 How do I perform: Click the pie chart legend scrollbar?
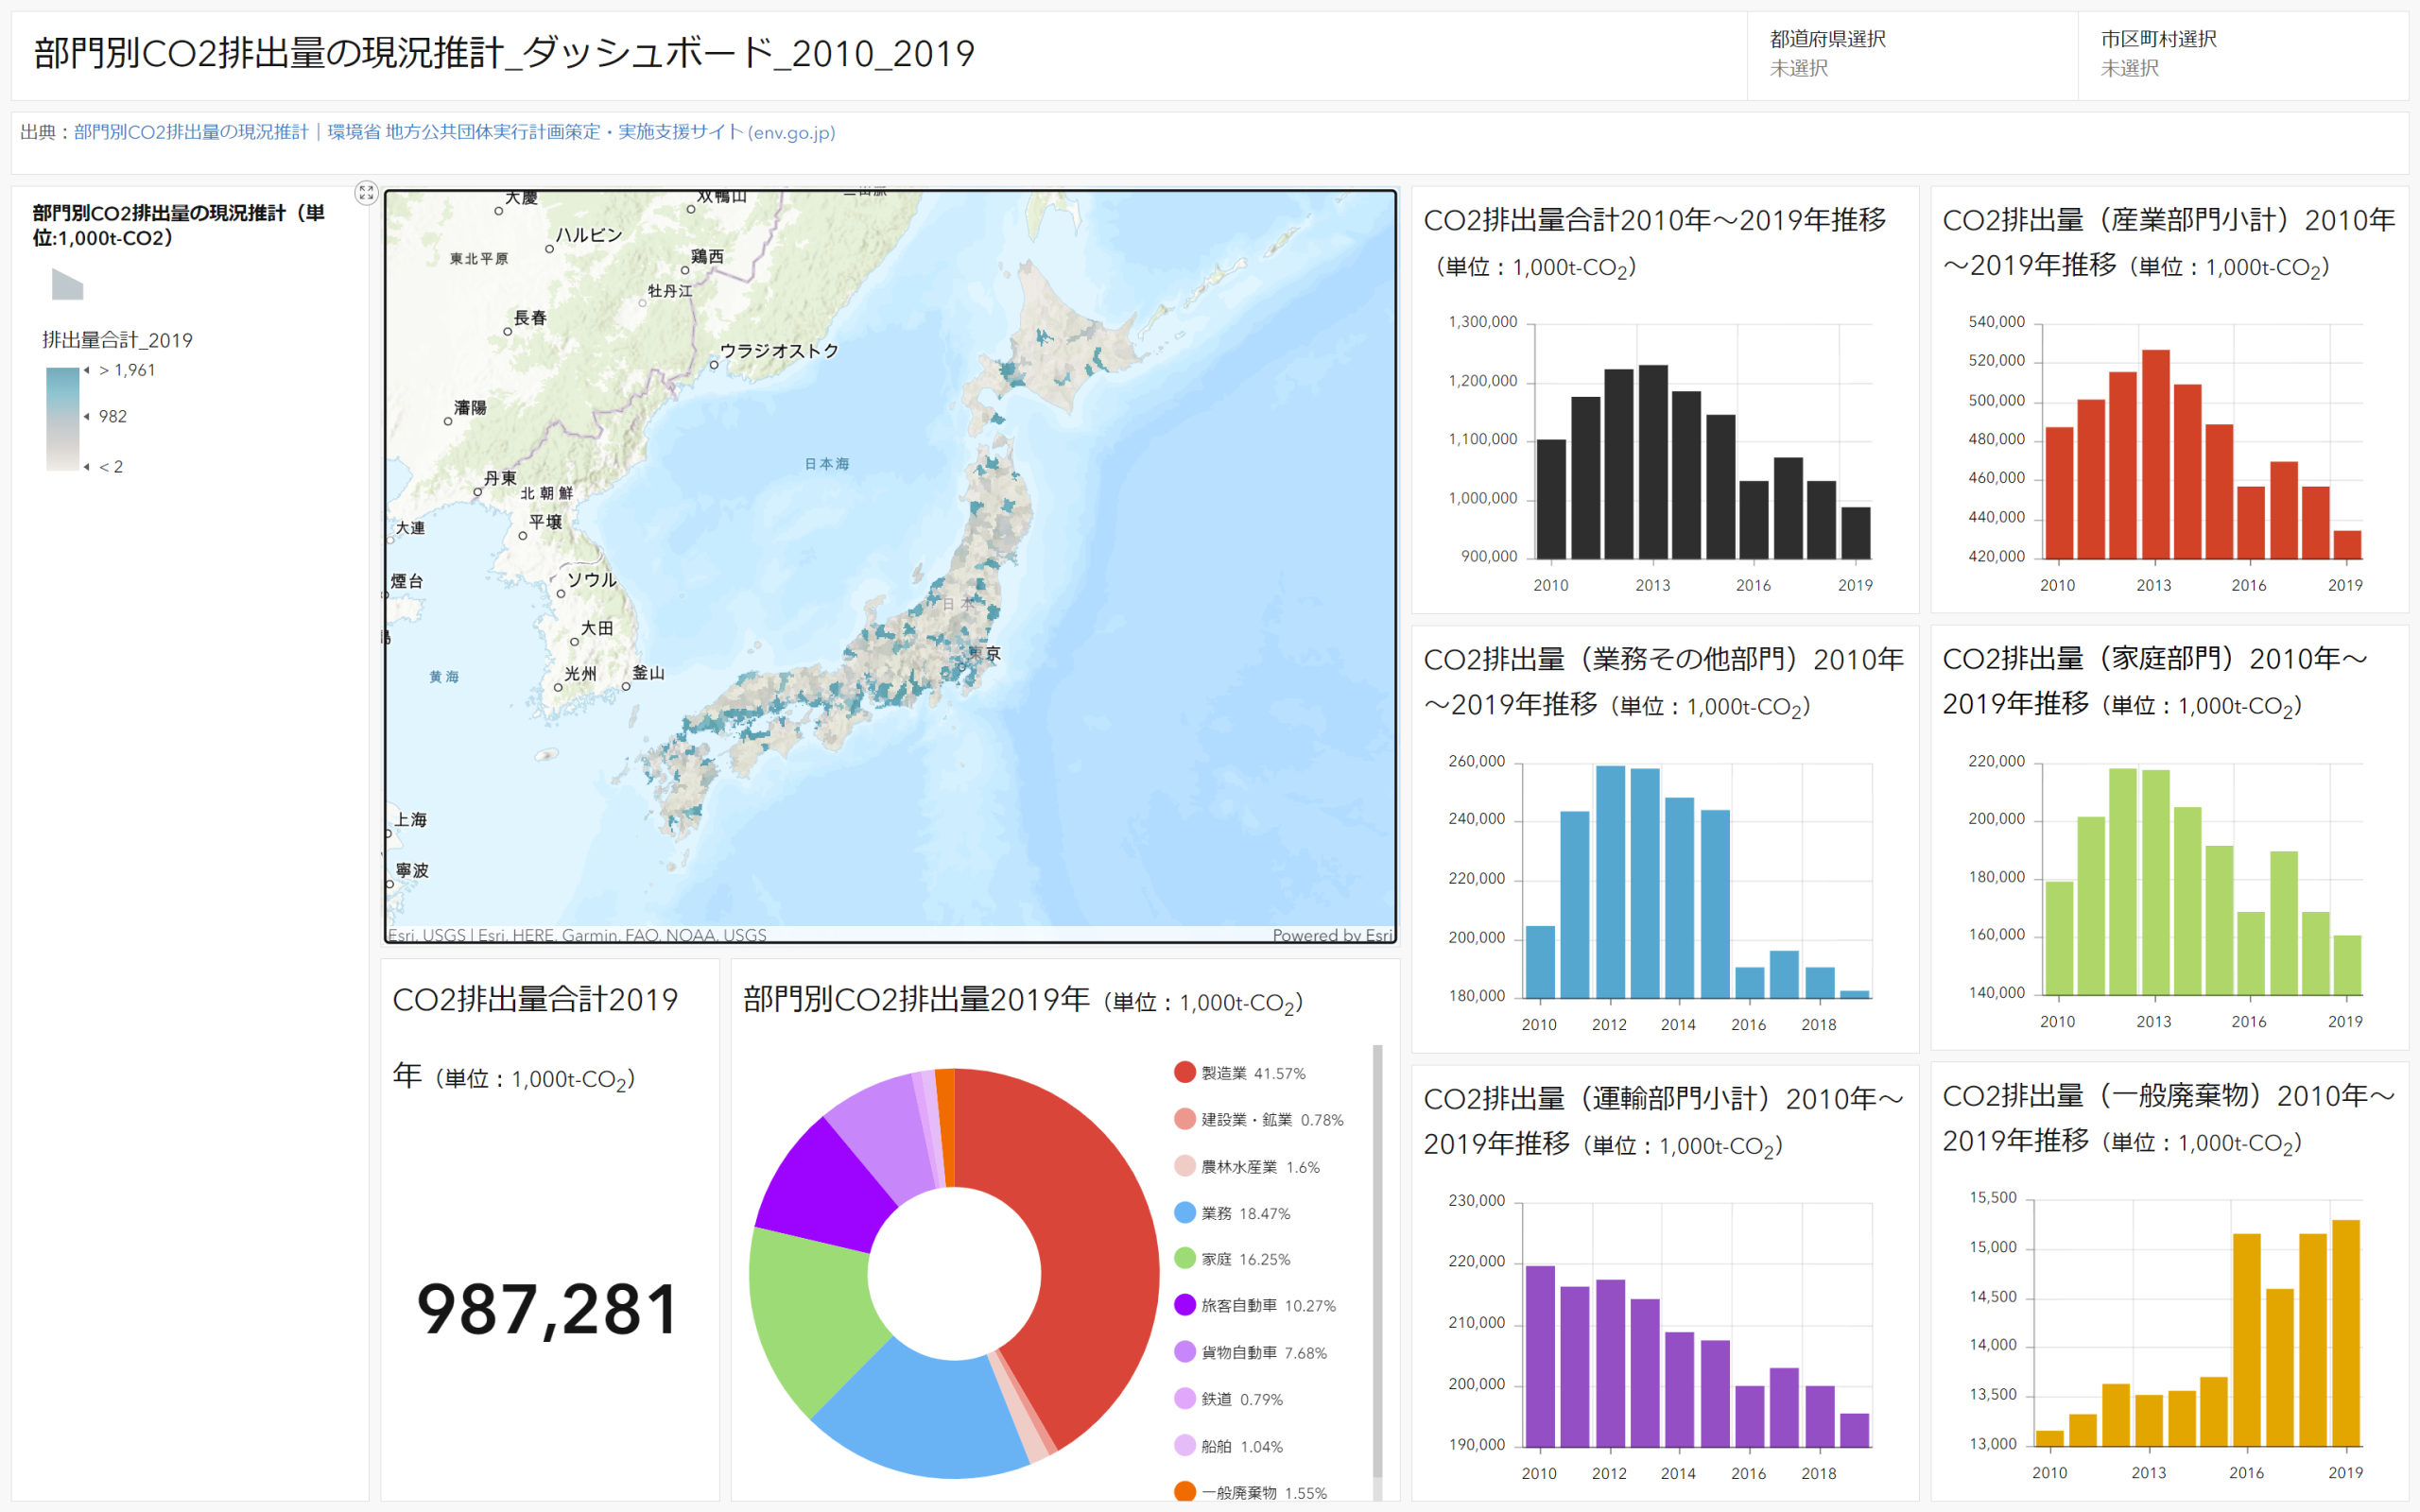1377,1260
